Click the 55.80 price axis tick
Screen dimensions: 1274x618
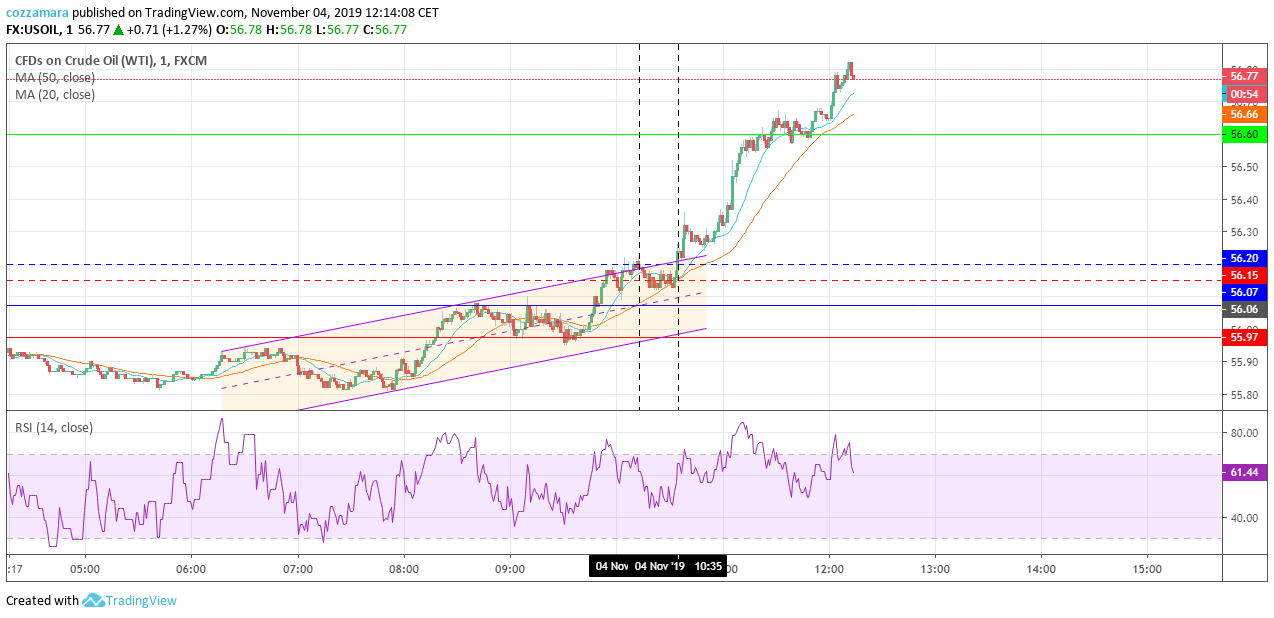(1244, 395)
